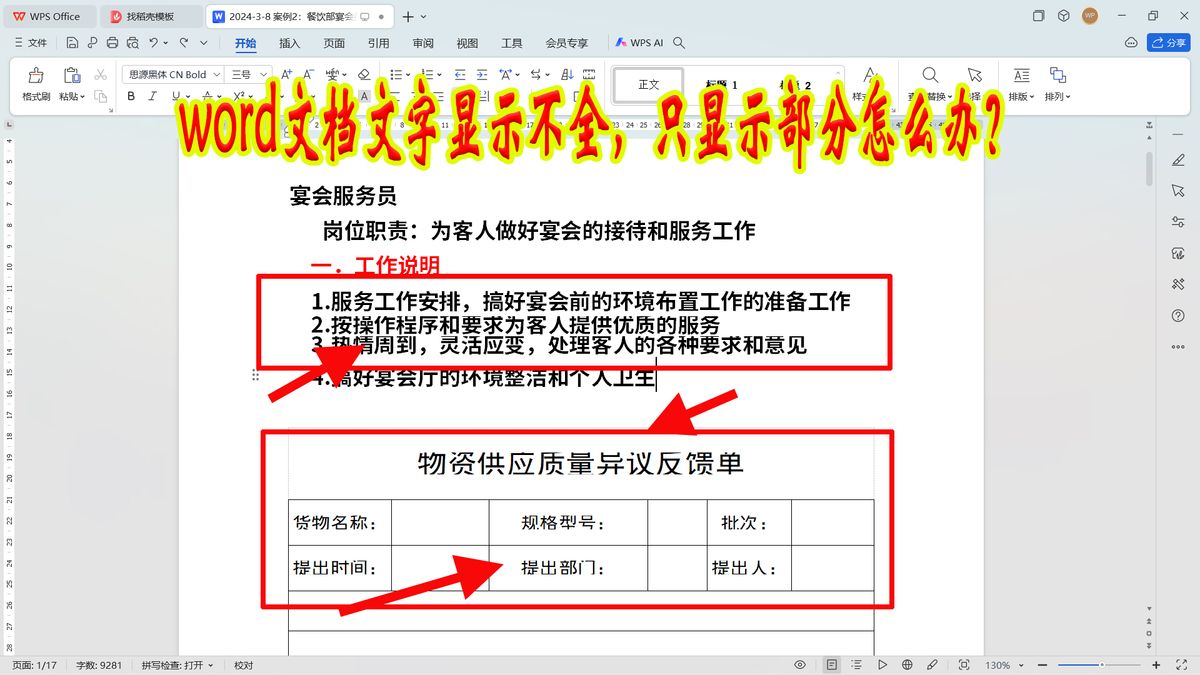Add new document tab with plus button
Viewport: 1200px width, 675px height.
(x=407, y=16)
